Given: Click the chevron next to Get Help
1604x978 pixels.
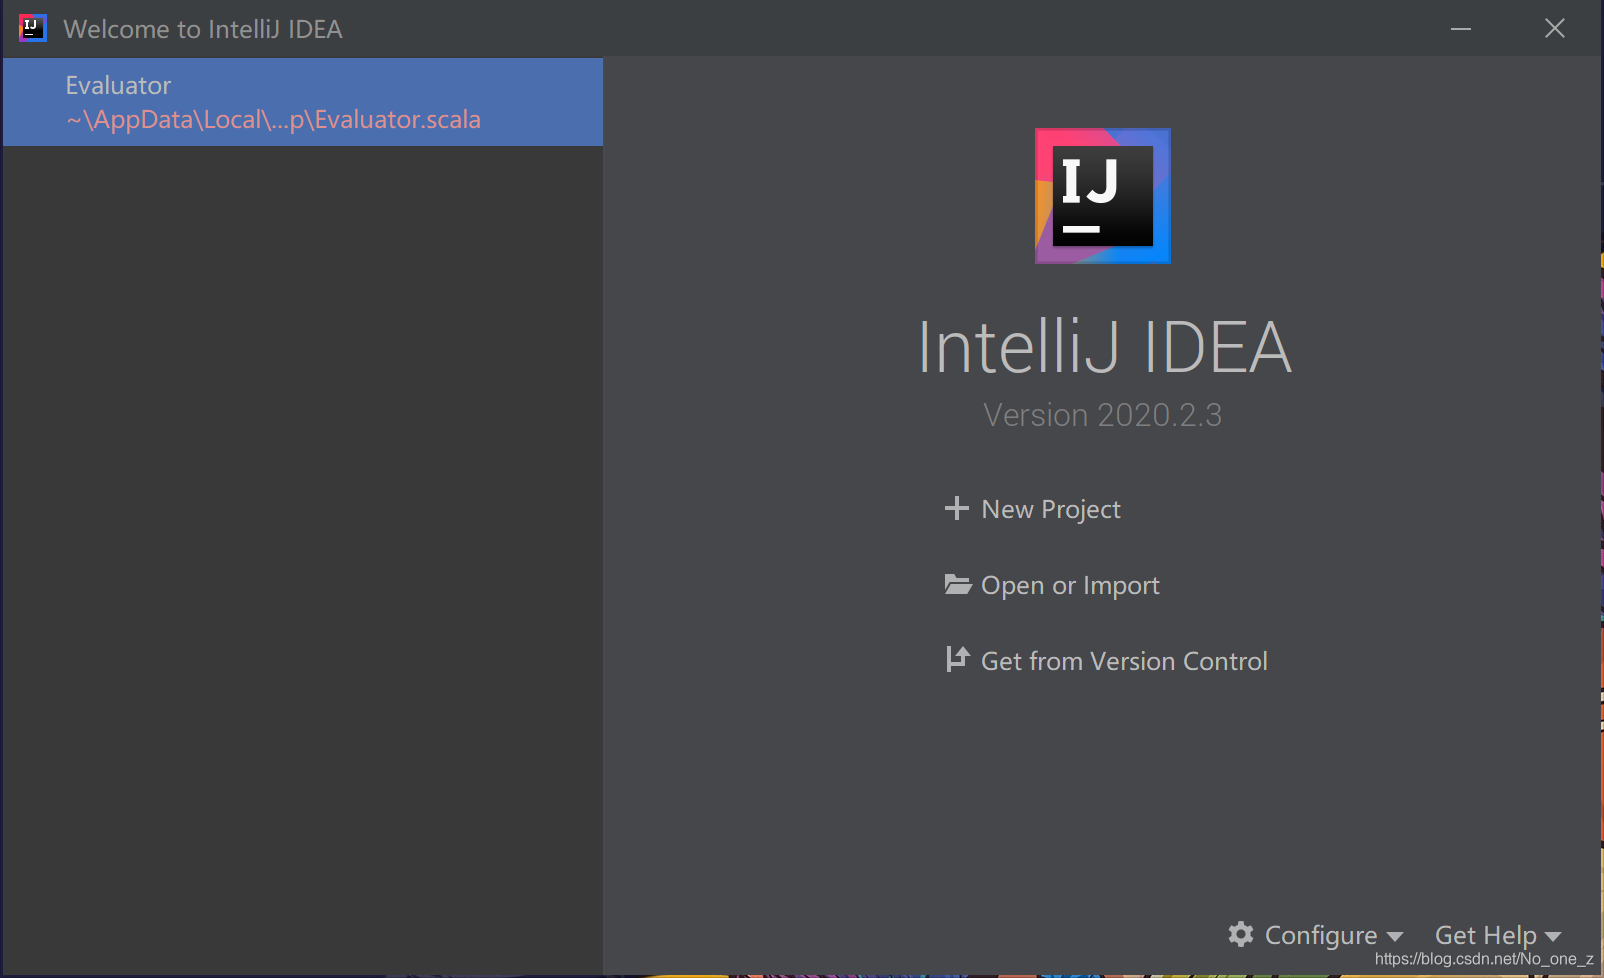Looking at the screenshot, I should tap(1553, 936).
